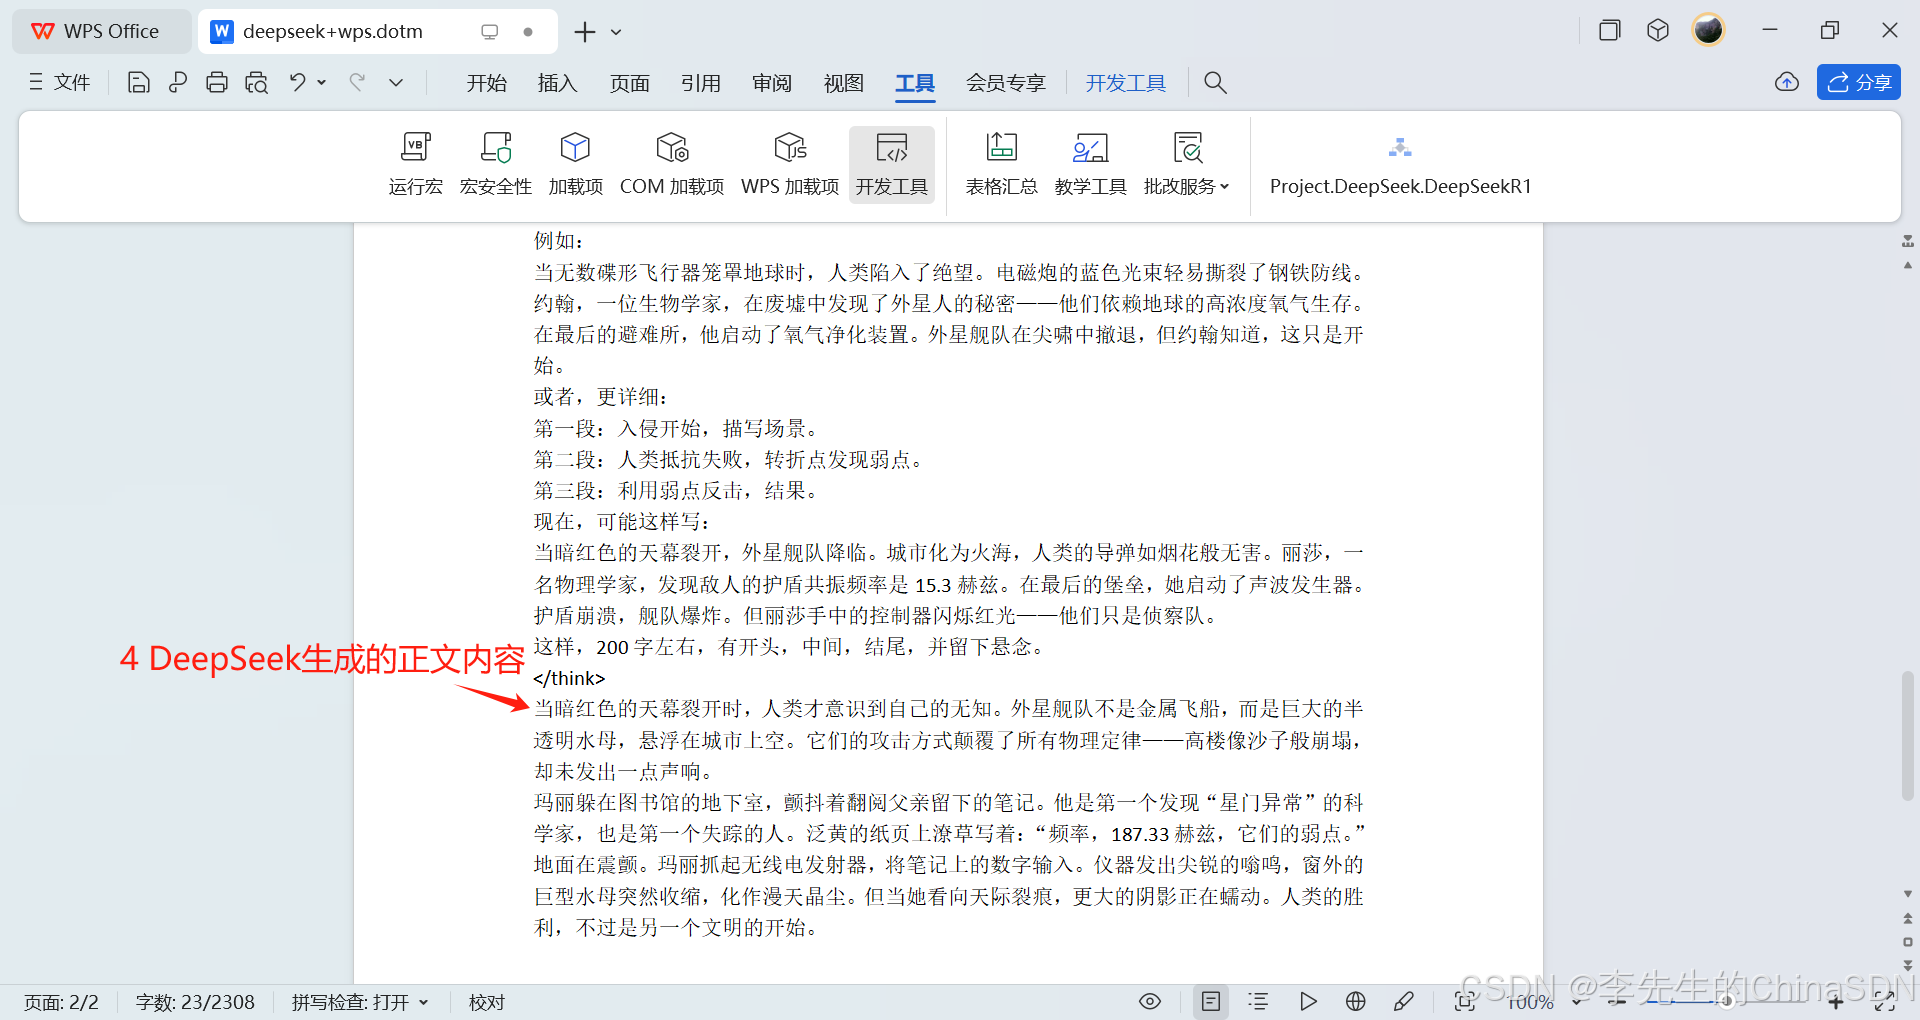Click the vertical scrollbar thumb

coord(1908,736)
